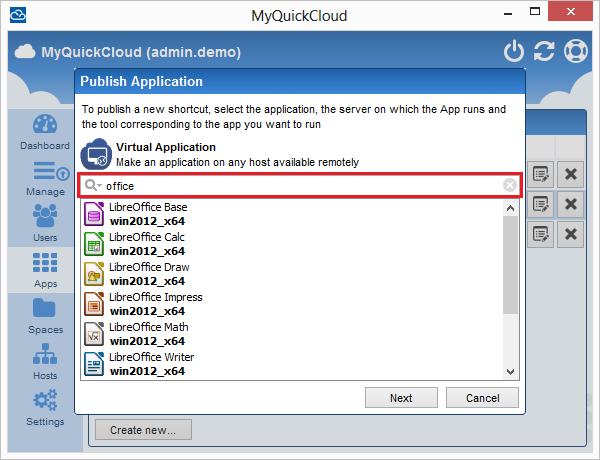Click the second delete X icon behind dialog
Screen dimensions: 600x460
point(571,204)
